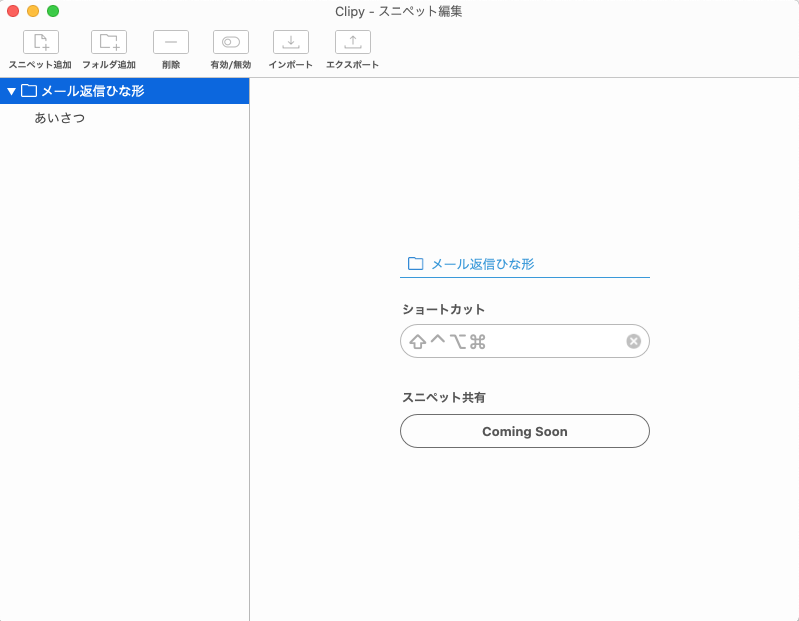Screen dimensions: 799x621
Task: Minimize the window with yellow button
Action: tap(33, 11)
